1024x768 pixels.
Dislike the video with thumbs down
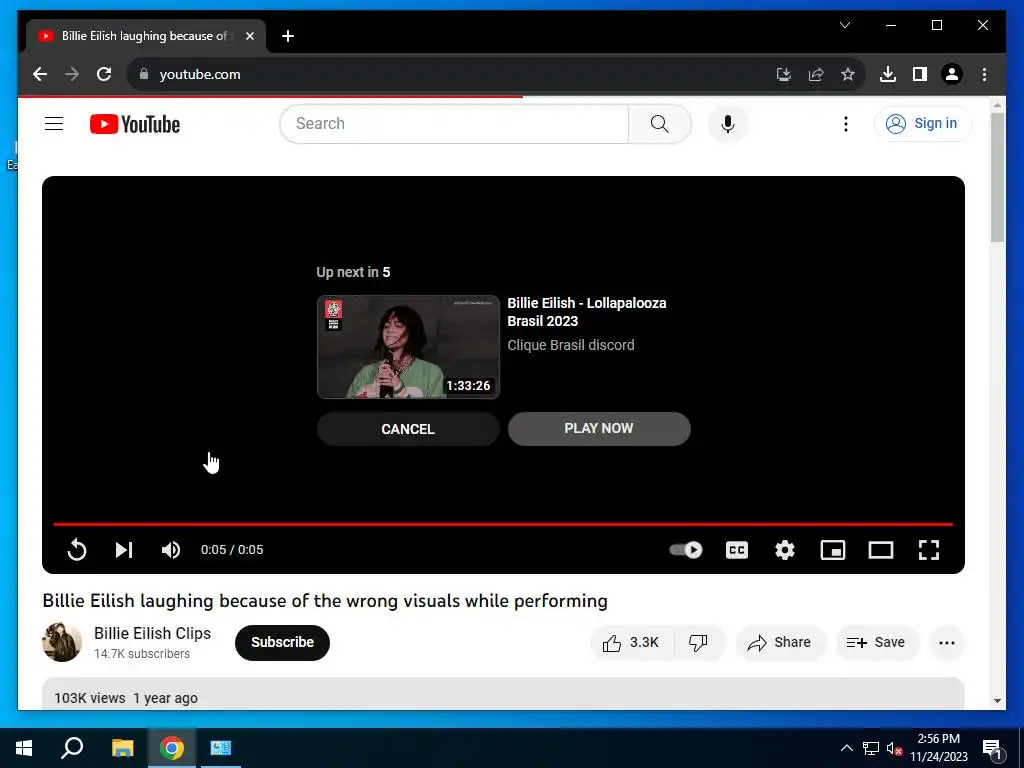(699, 643)
